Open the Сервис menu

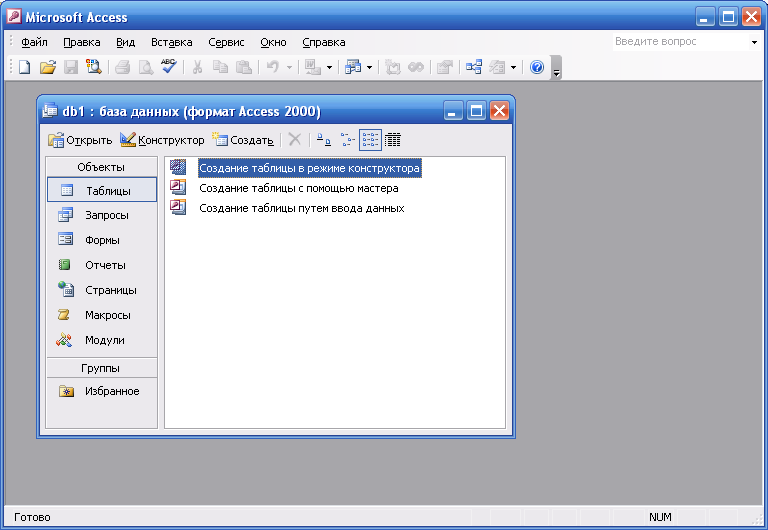(x=226, y=42)
